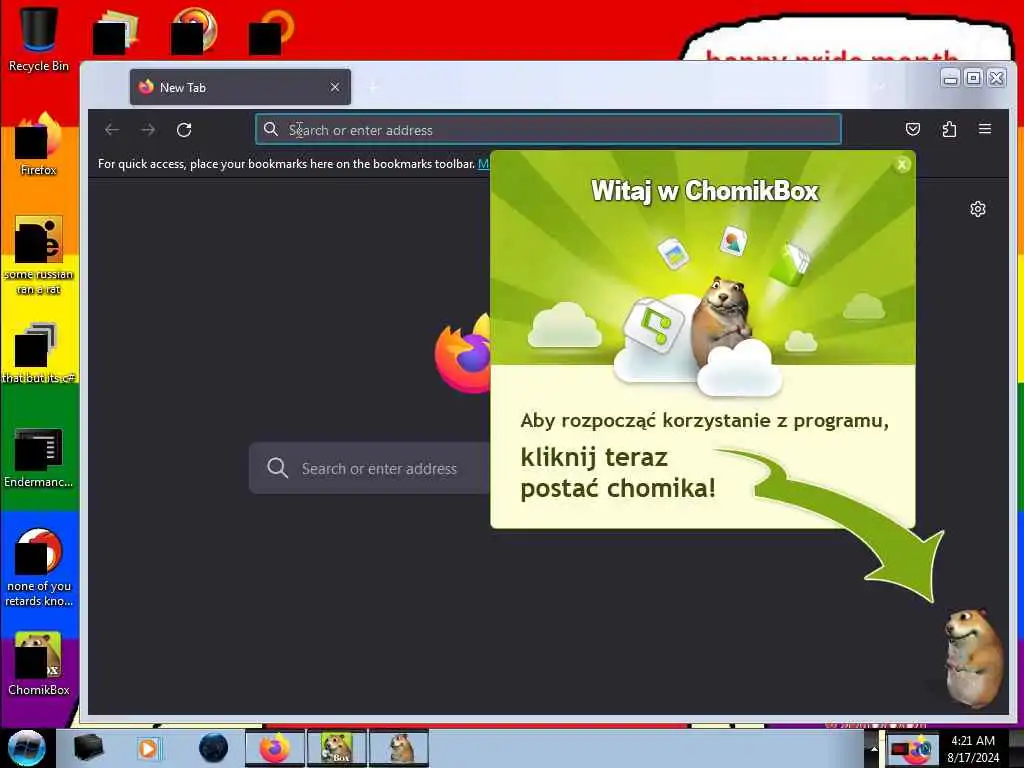This screenshot has width=1024, height=768.
Task: Click the 'kliknij teraz postać chomika!' text
Action: coord(618,473)
